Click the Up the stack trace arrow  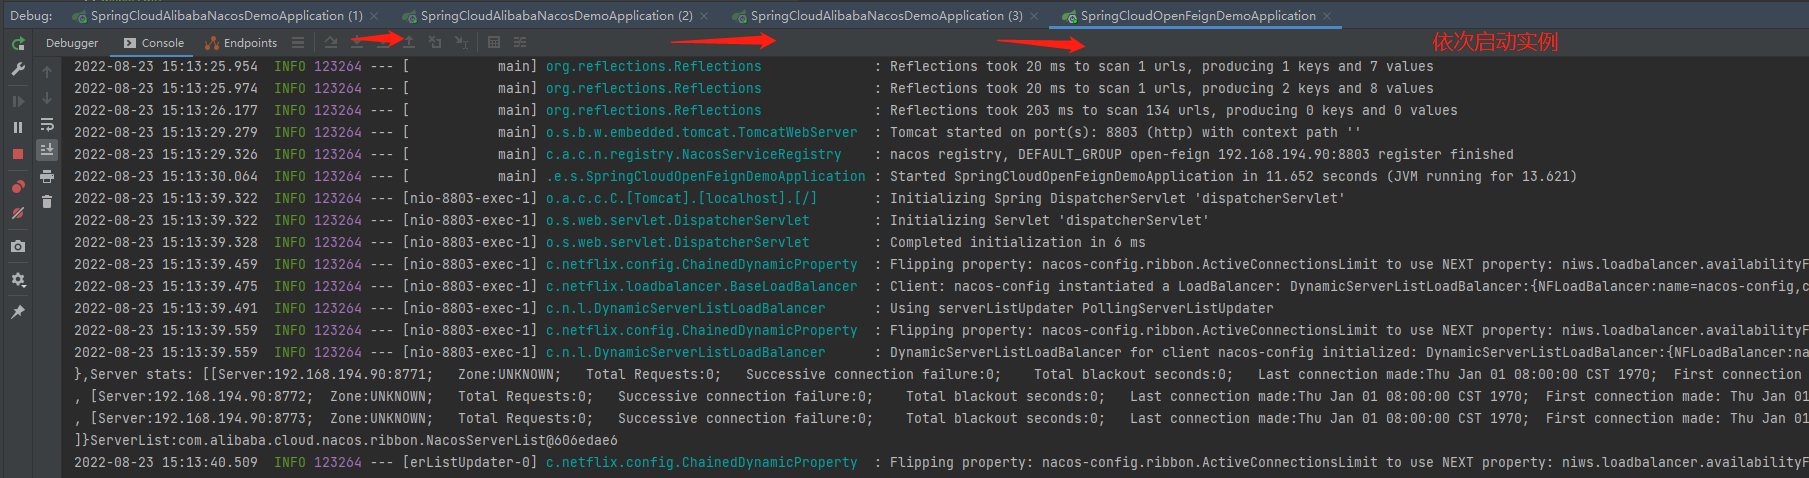click(x=47, y=72)
